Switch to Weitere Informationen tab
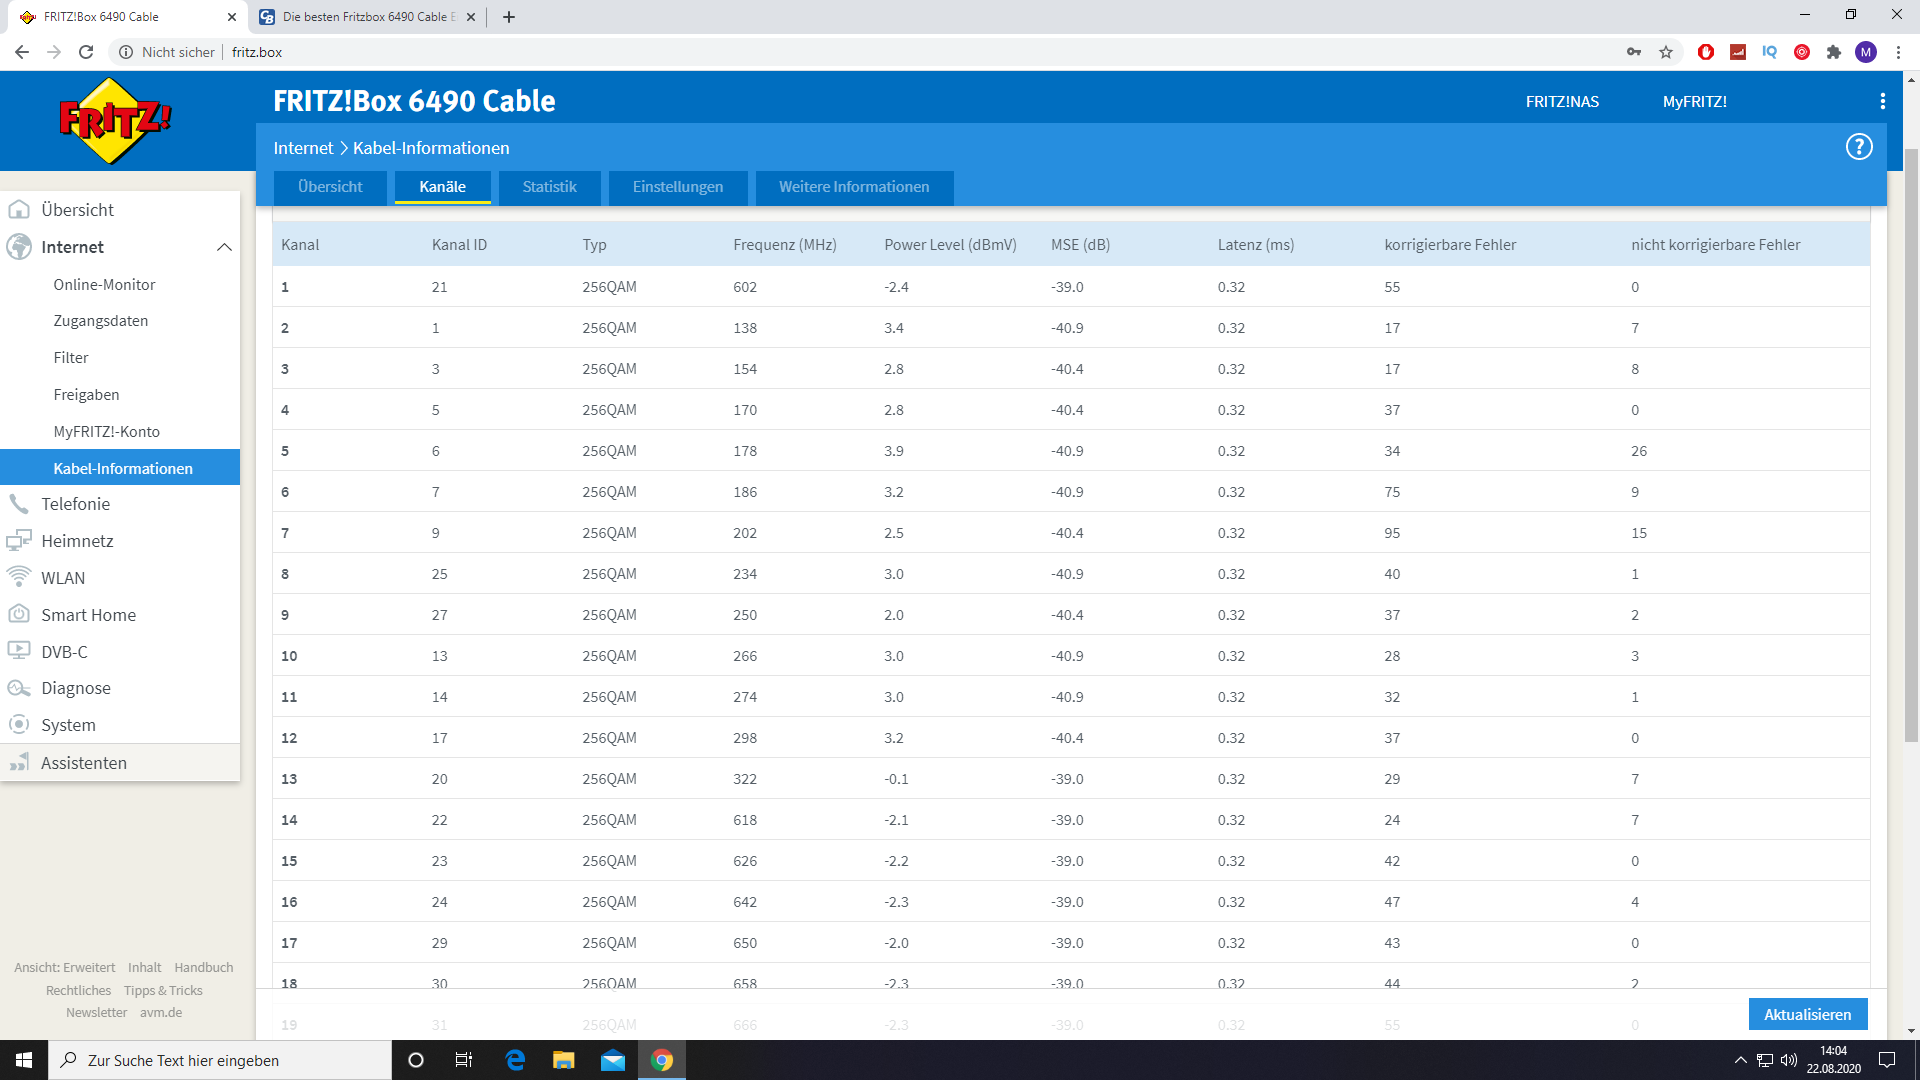The image size is (1920, 1080). [854, 187]
